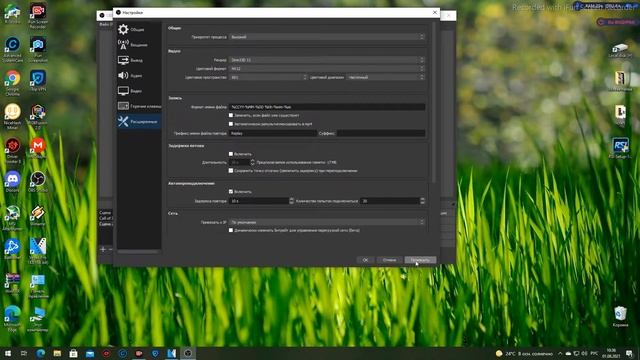Click the plus button under OBS scenes
Viewport: 640px width, 360px height.
pos(103,249)
